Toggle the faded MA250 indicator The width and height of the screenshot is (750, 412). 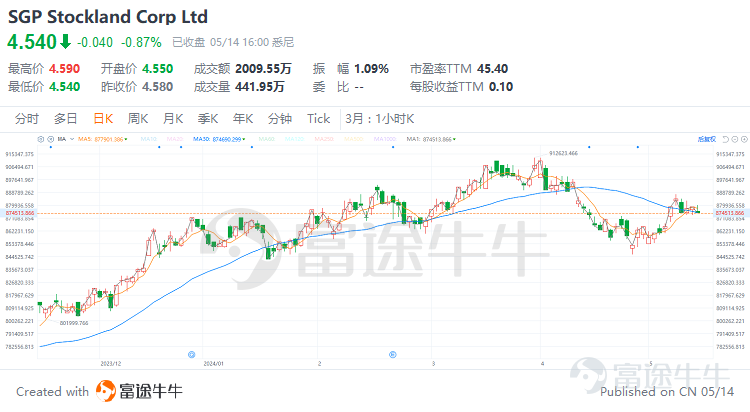[324, 139]
